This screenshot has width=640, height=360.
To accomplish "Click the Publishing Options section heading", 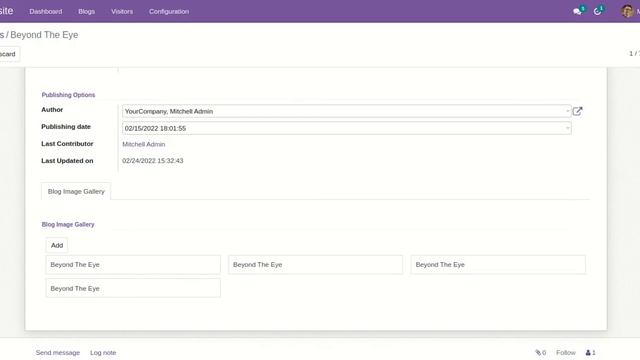I will 68,95.
